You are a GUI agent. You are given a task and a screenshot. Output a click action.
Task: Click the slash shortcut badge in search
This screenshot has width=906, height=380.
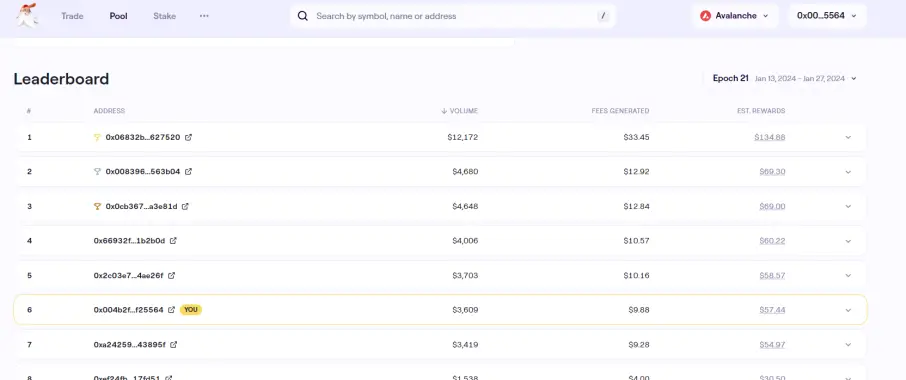click(x=603, y=16)
